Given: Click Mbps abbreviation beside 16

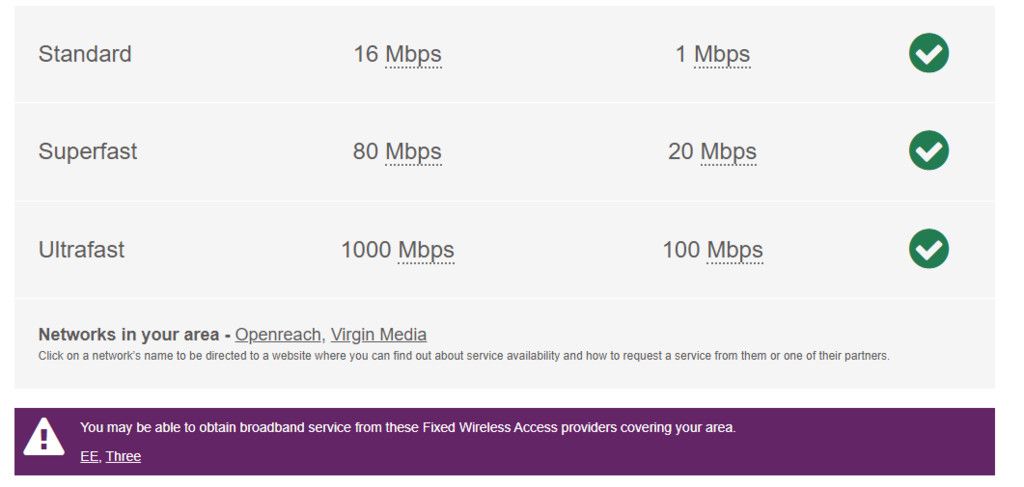Looking at the screenshot, I should pos(413,54).
